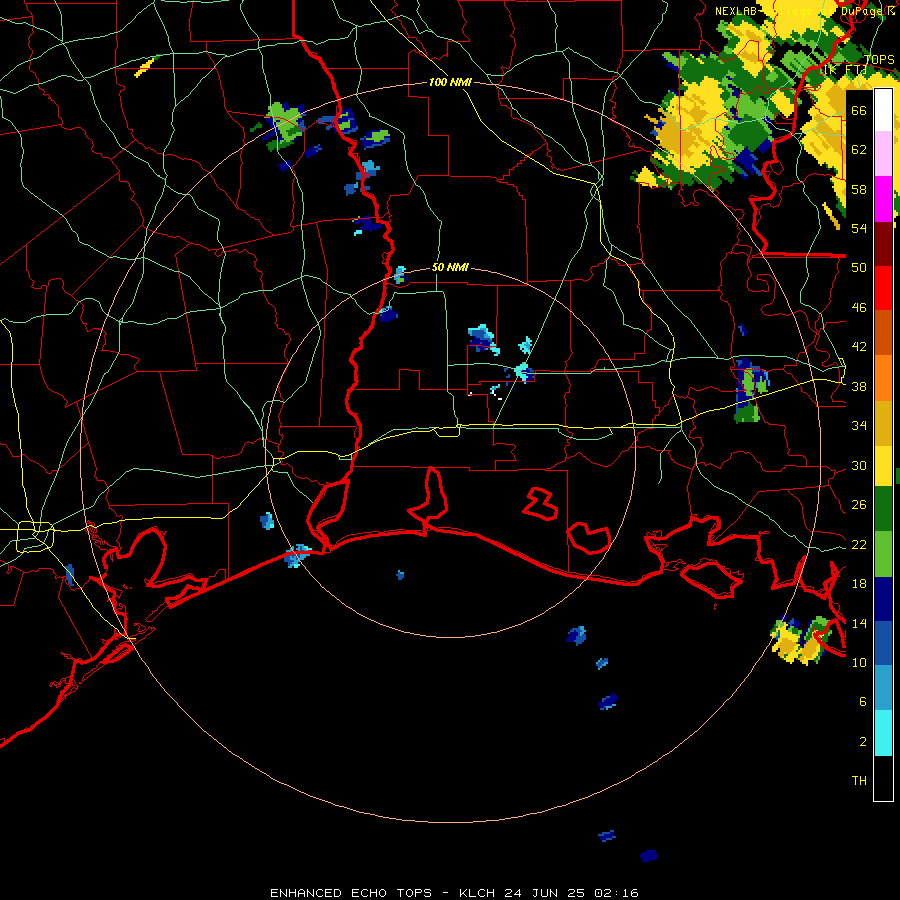Click the orange 42 legend swatch

tap(883, 377)
